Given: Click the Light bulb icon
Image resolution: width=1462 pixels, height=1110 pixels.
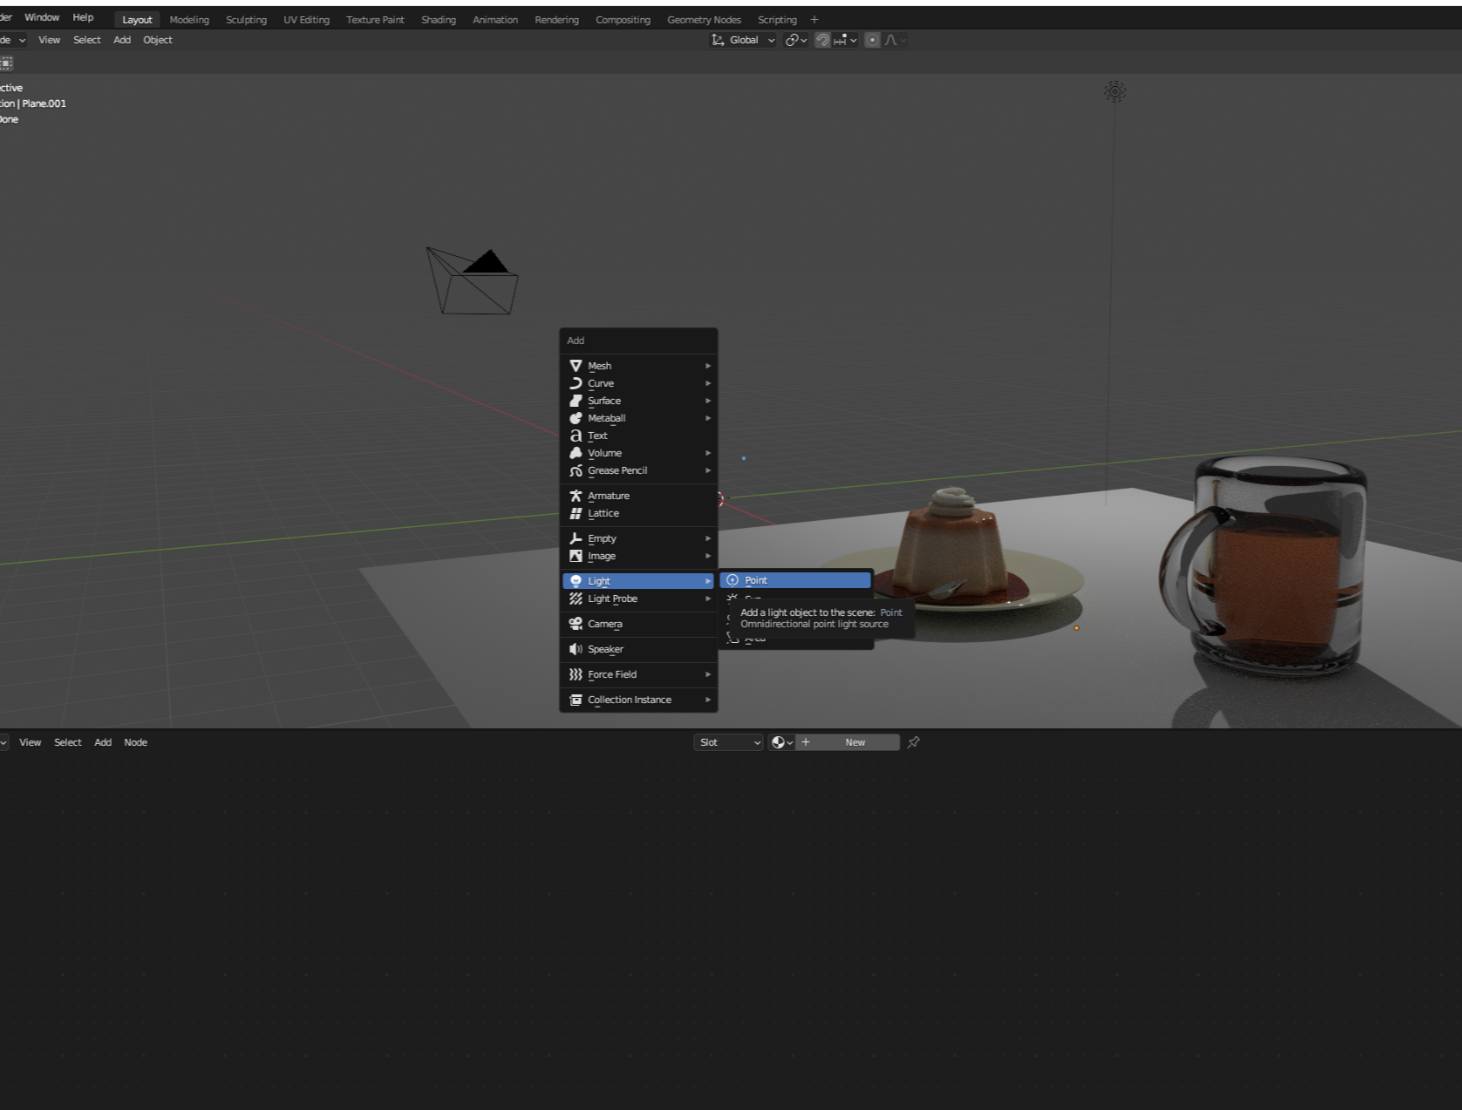Looking at the screenshot, I should click(576, 581).
